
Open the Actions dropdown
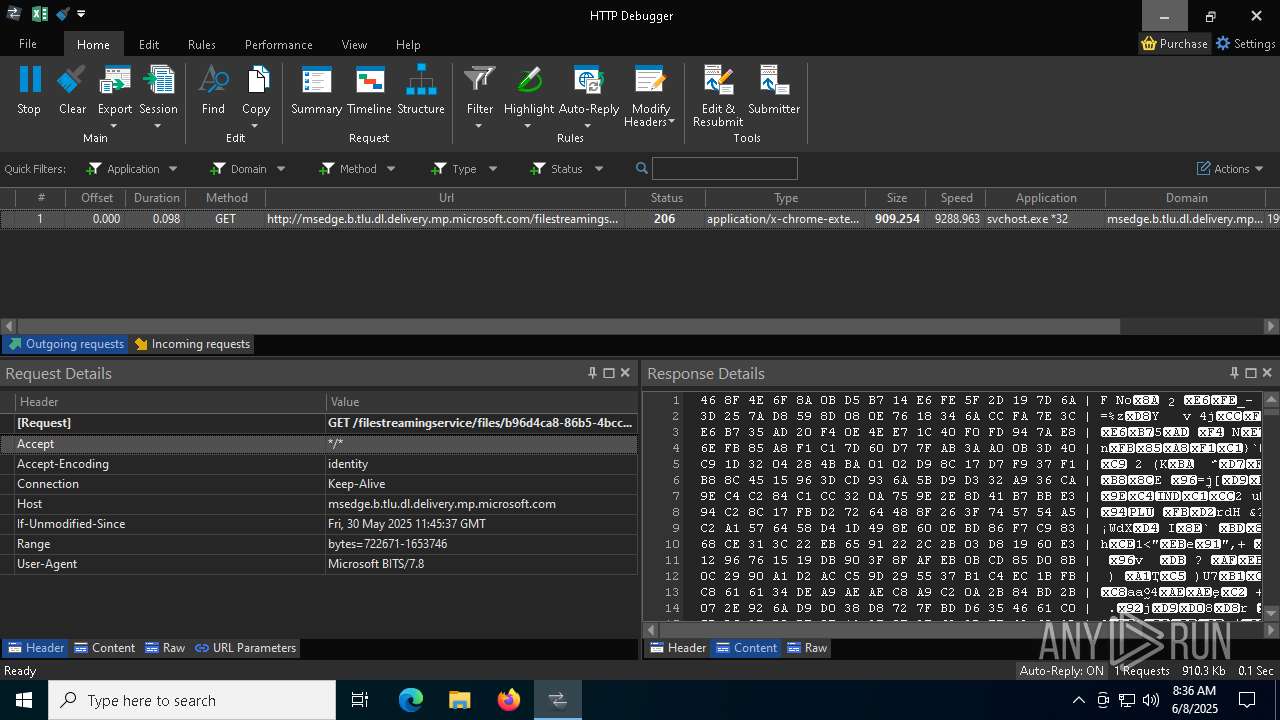pyautogui.click(x=1230, y=169)
